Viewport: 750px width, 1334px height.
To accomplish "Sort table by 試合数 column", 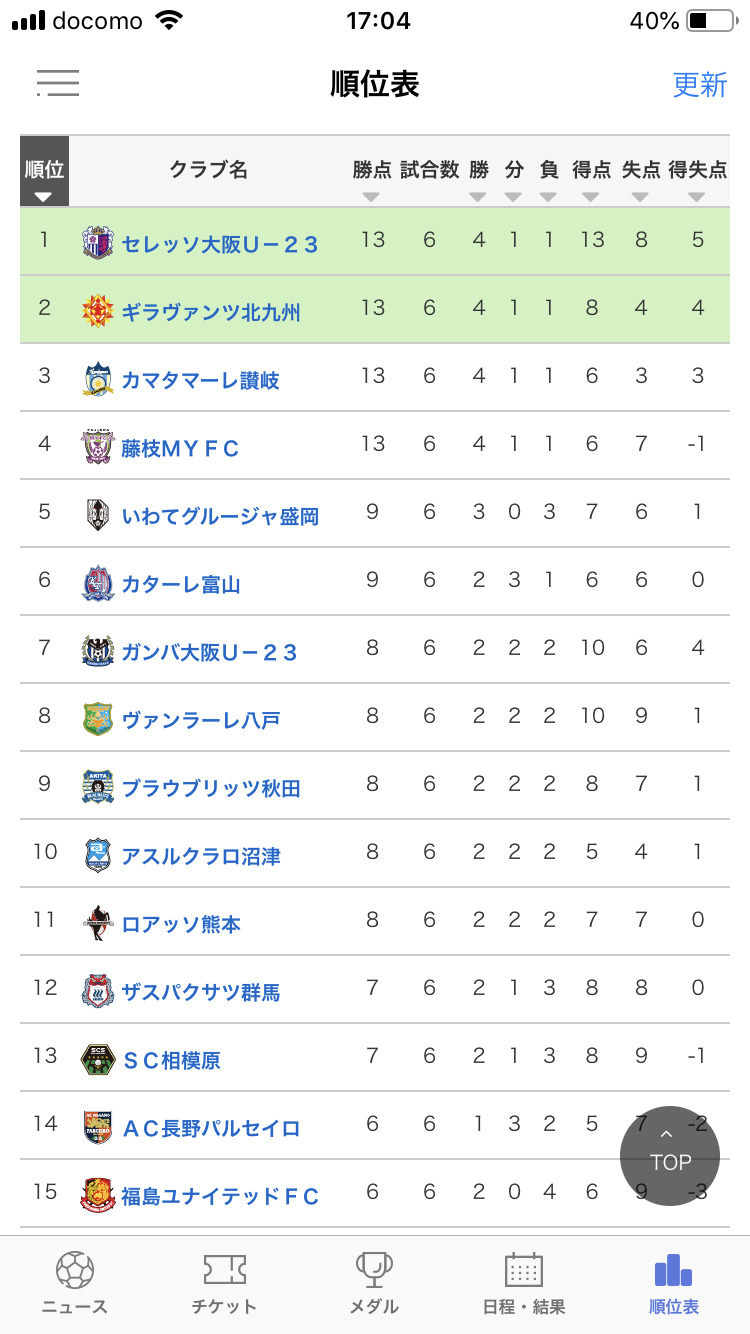I will (429, 172).
